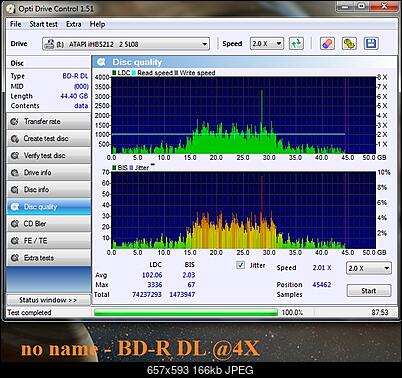Click the Jitter blue legend swatch

(x=131, y=168)
